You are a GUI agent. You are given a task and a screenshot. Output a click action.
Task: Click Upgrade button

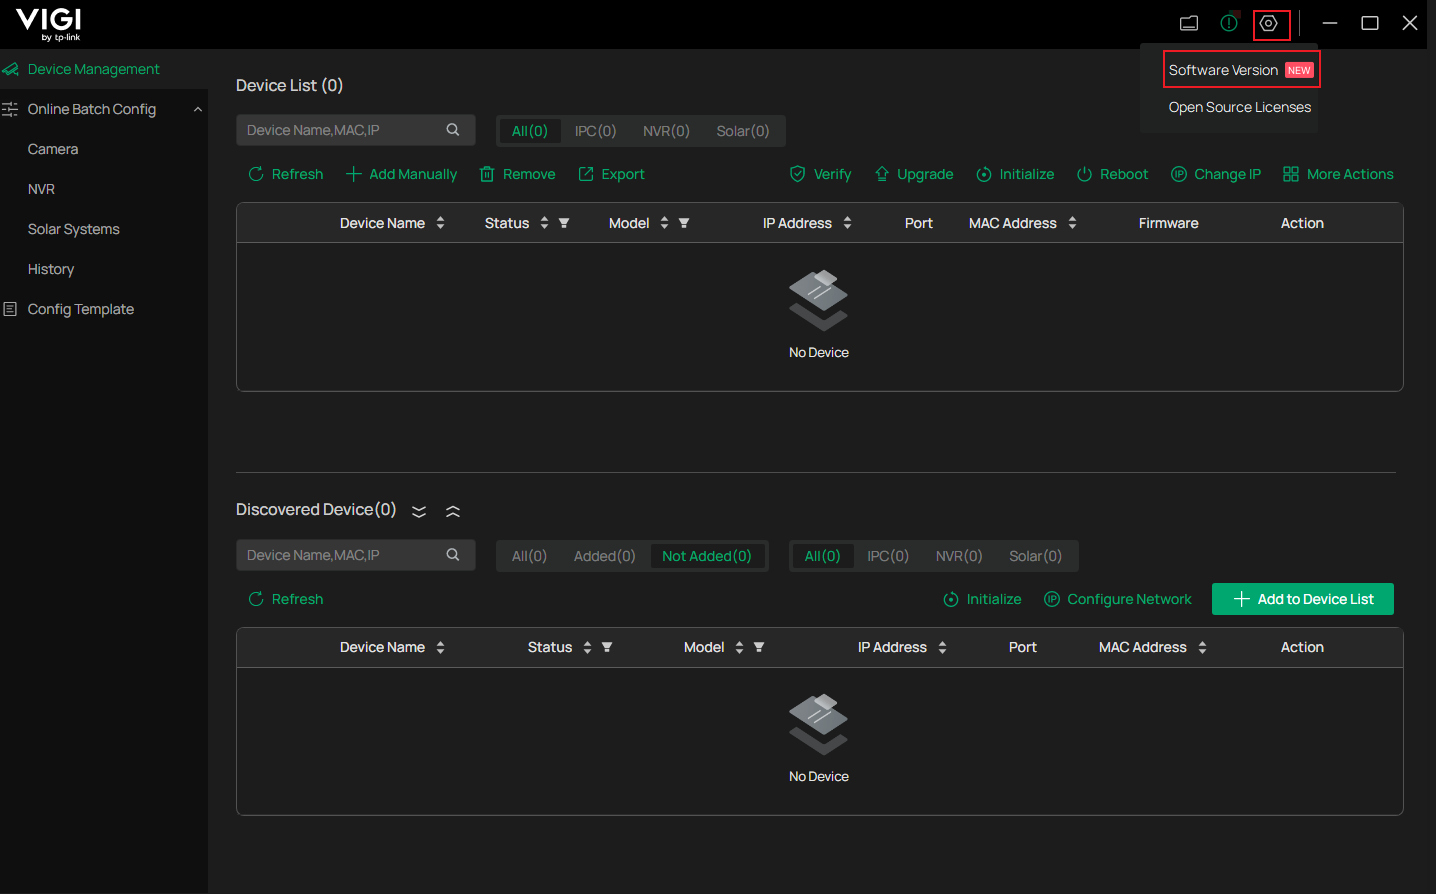(x=913, y=174)
